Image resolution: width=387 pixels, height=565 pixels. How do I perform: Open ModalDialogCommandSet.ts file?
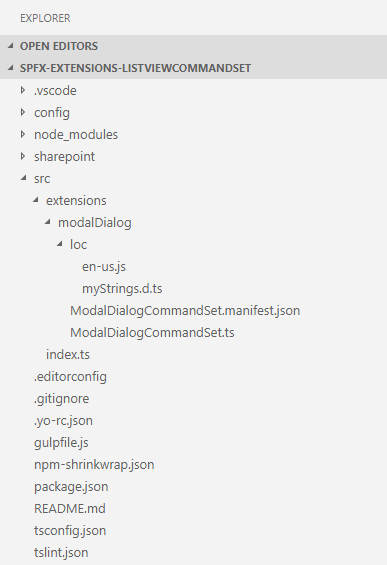click(152, 333)
